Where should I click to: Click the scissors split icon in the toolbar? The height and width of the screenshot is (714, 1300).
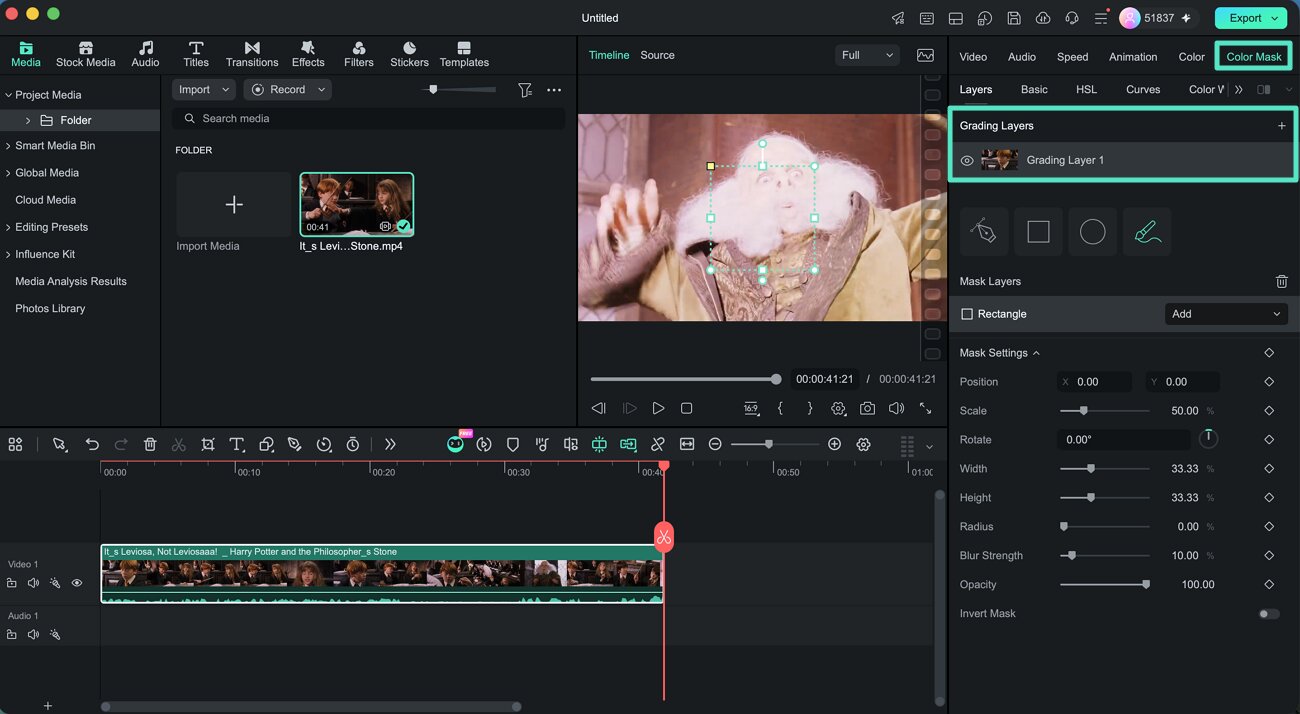tap(179, 444)
